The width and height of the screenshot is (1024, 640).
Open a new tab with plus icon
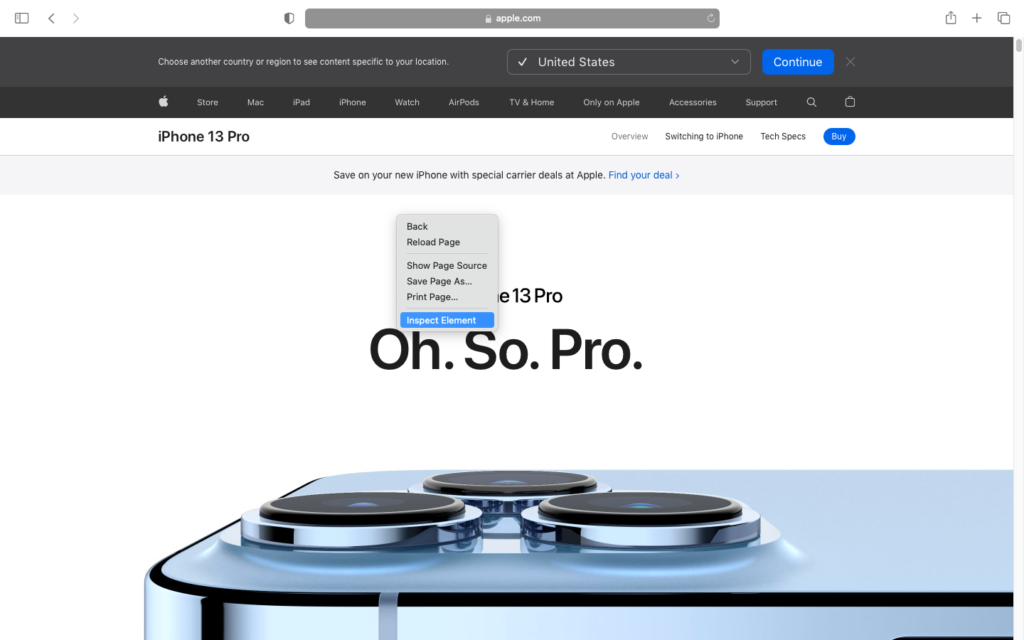click(976, 18)
